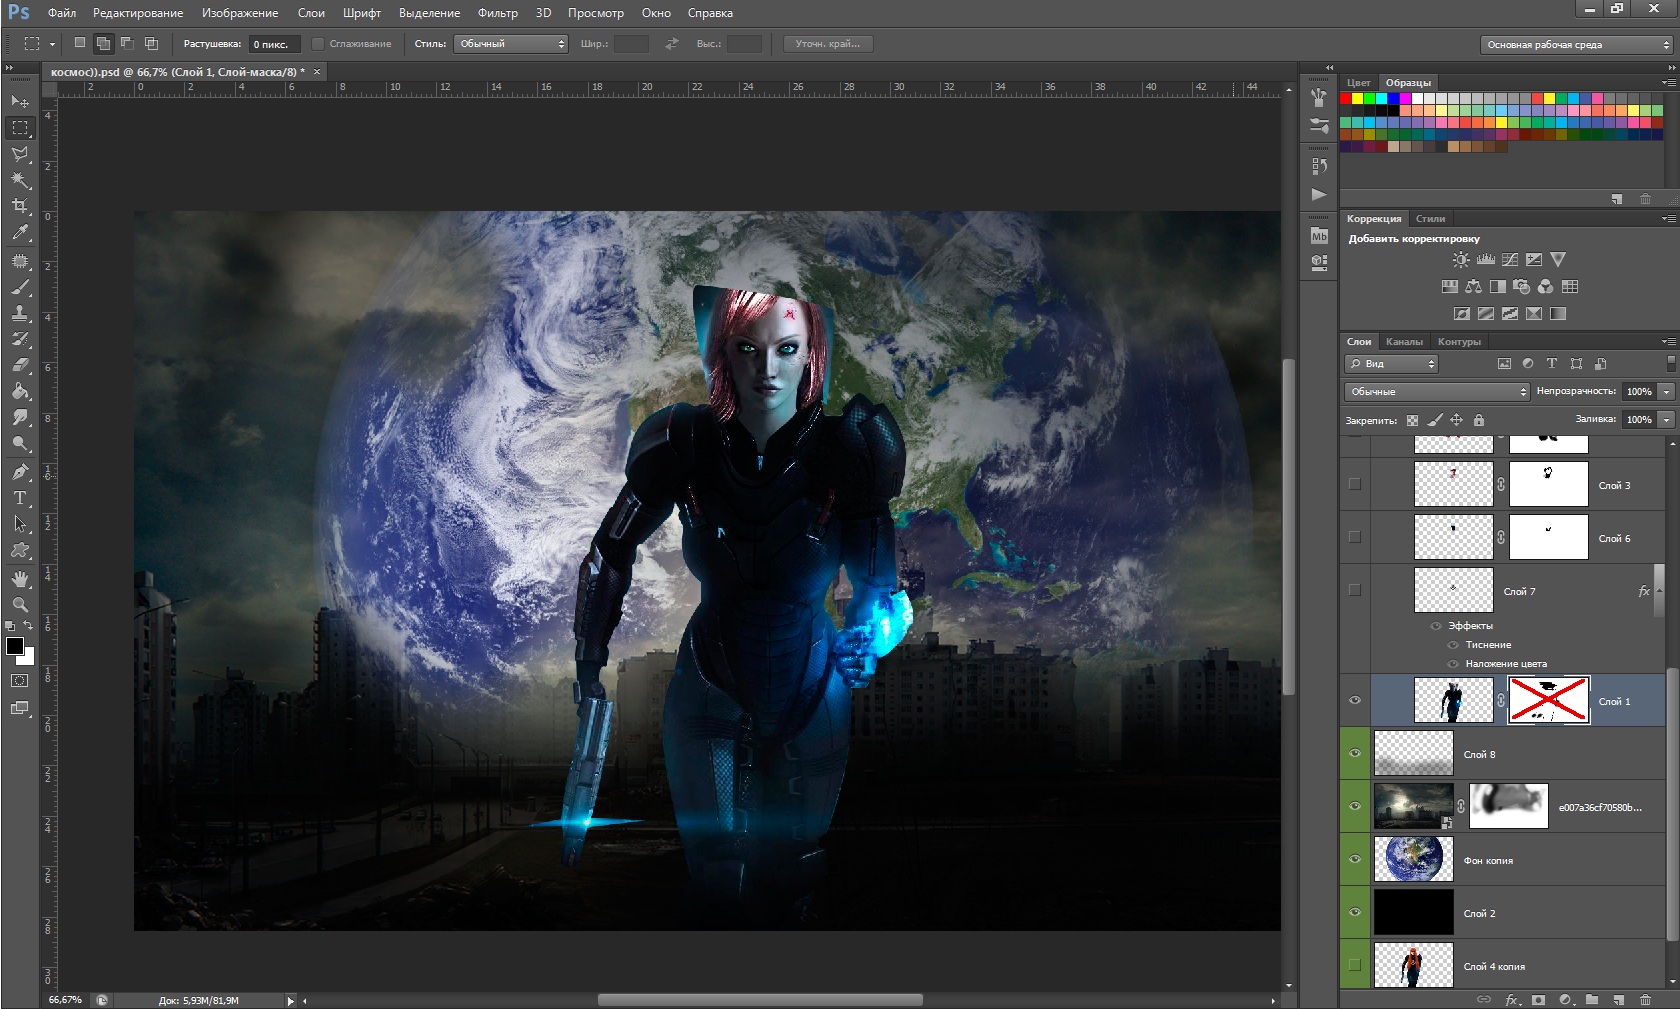Select the Path Selection tool
1680x1009 pixels.
(x=19, y=523)
